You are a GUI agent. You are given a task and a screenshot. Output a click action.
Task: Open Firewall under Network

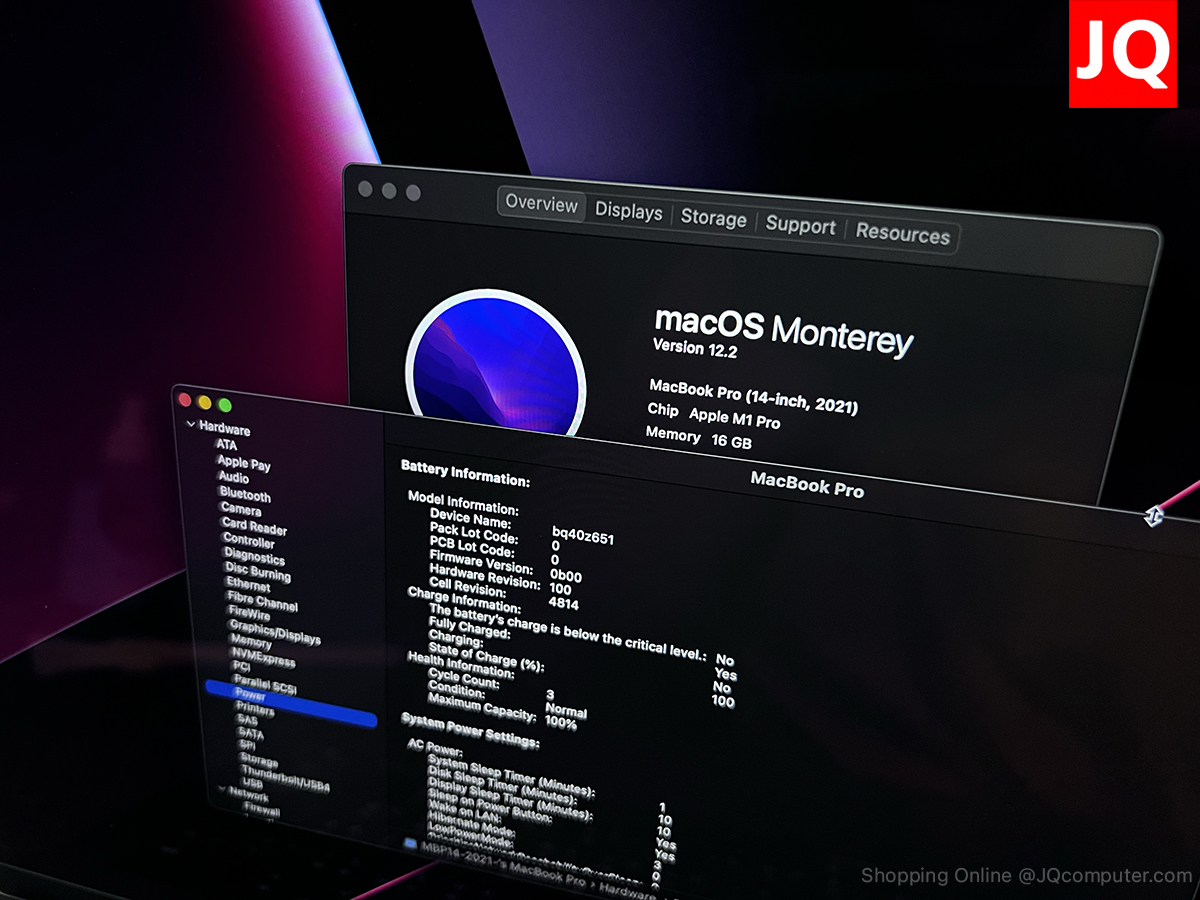263,811
